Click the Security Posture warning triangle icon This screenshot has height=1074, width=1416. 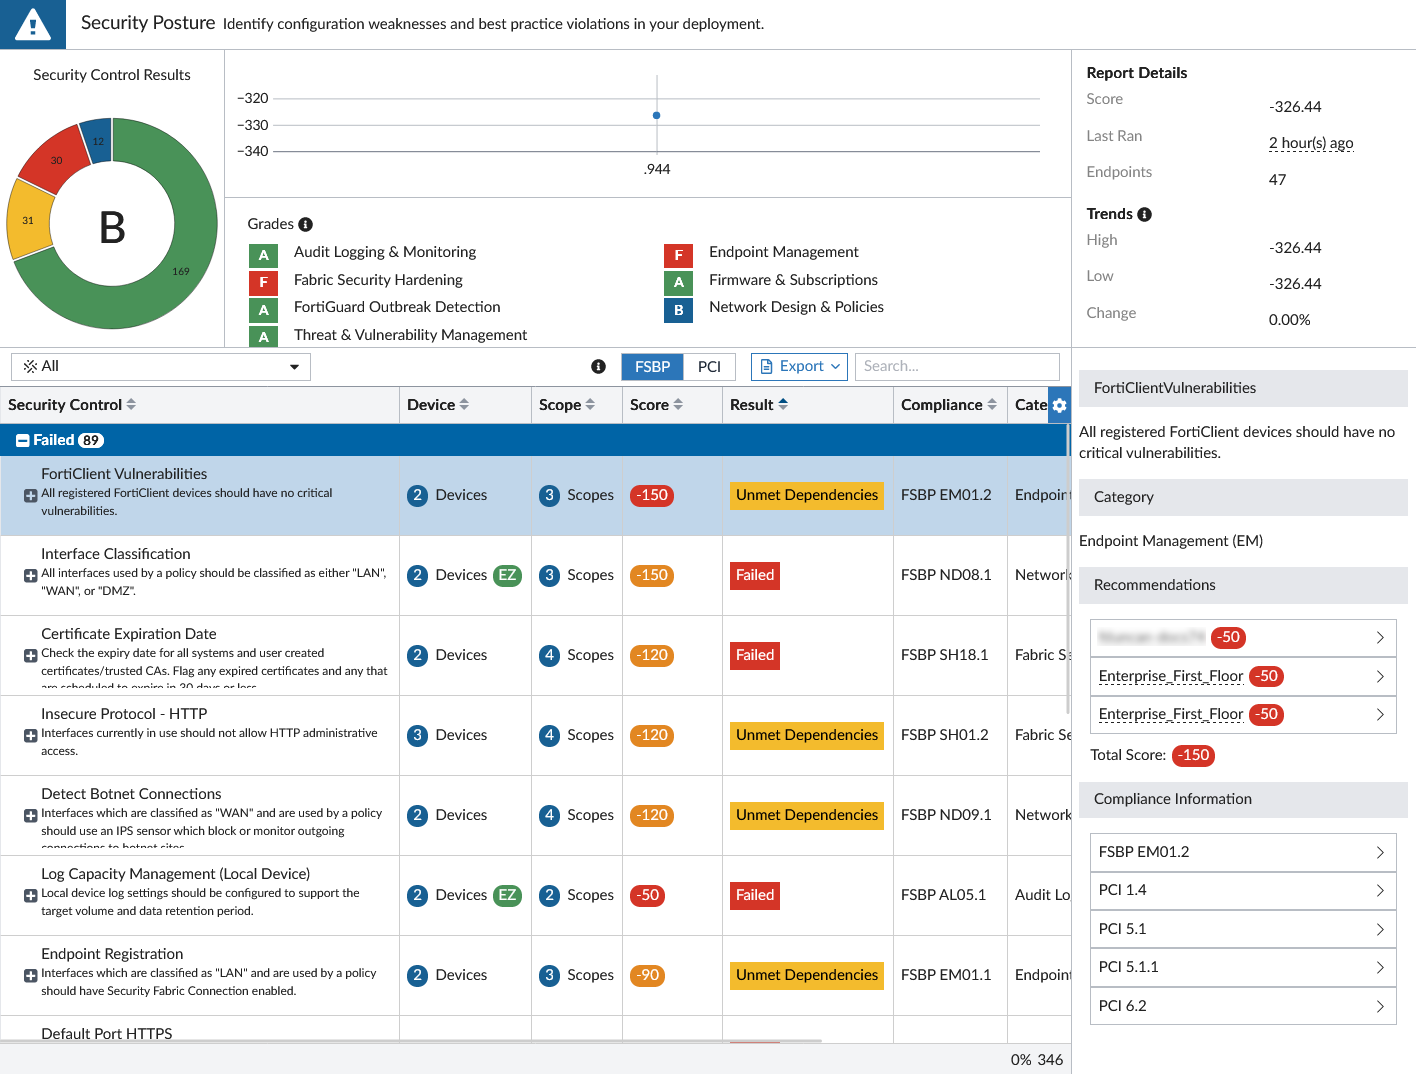pos(32,22)
